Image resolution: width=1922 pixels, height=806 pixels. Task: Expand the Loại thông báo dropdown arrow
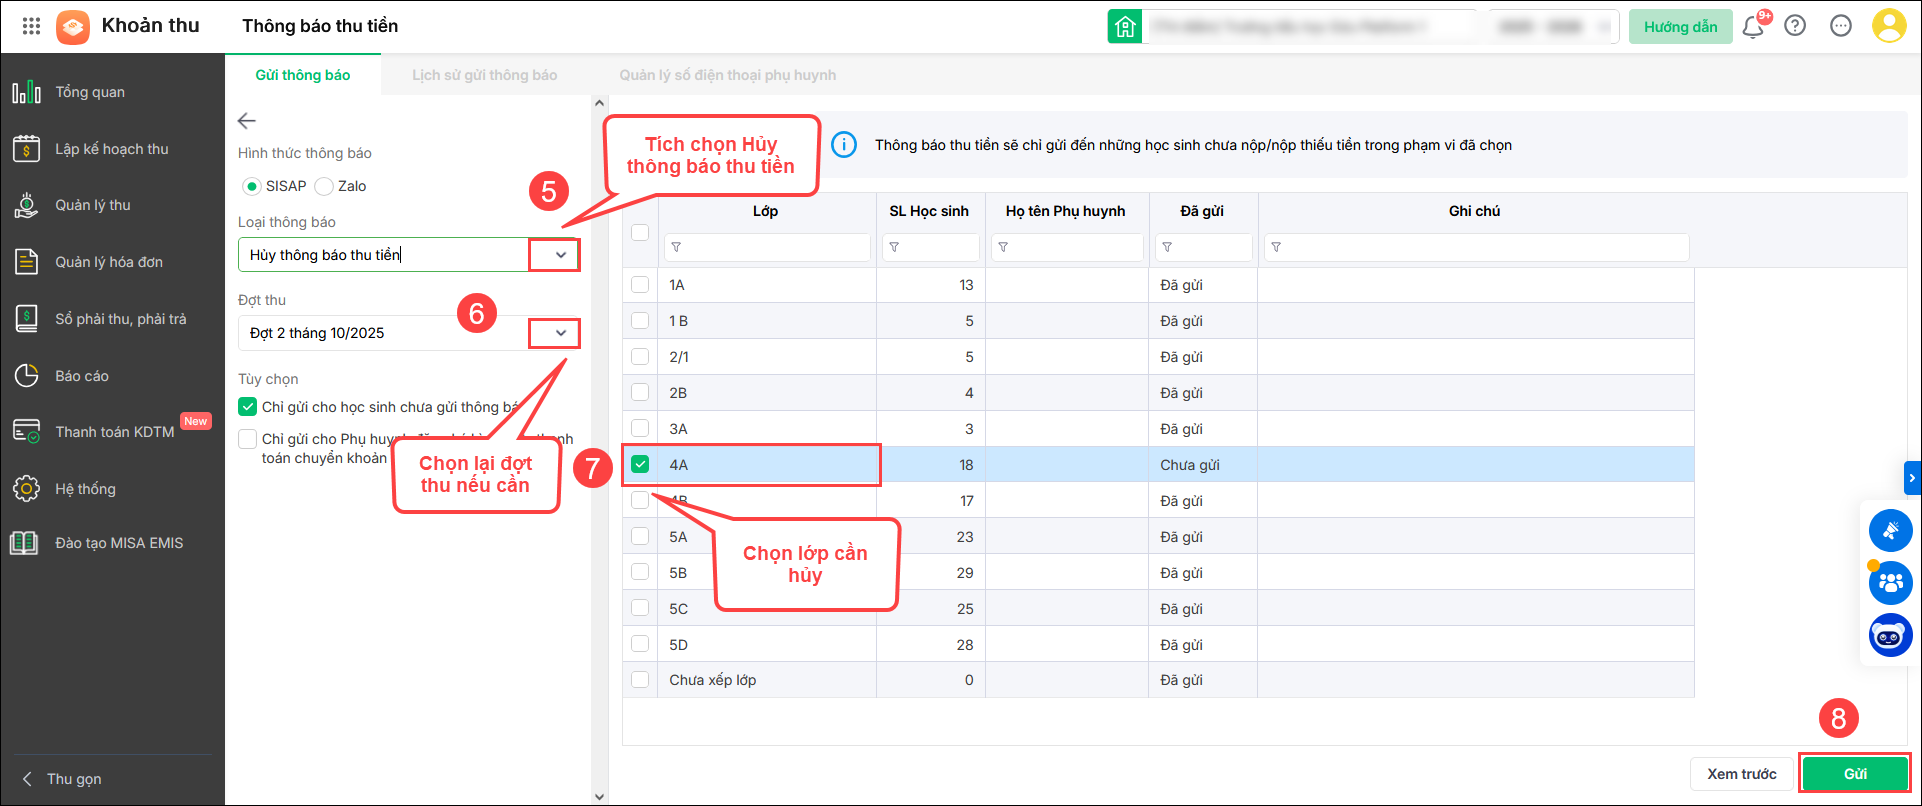pyautogui.click(x=561, y=255)
